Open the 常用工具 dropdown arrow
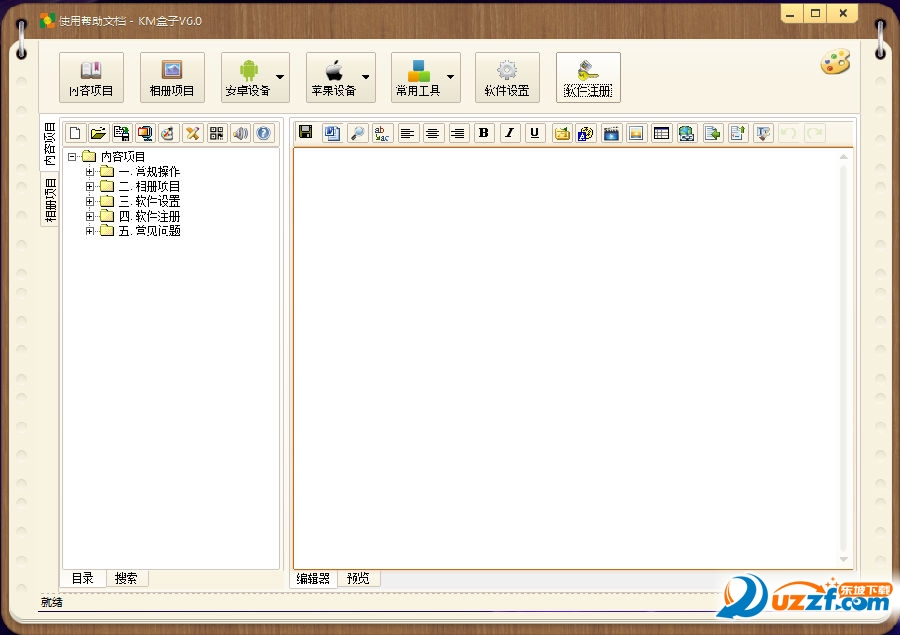Screen dimensions: 900x635 tap(450, 77)
